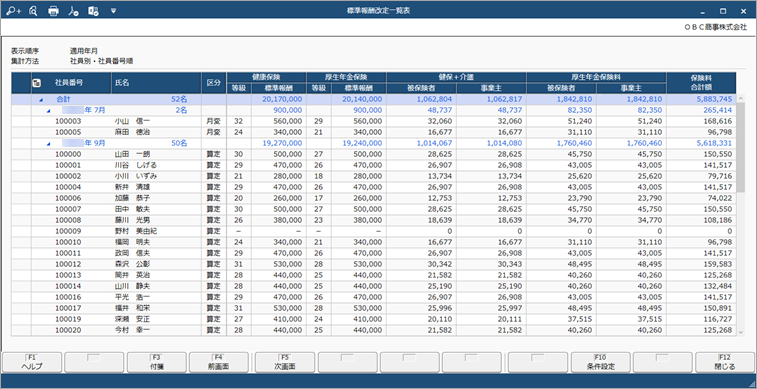Collapse the 年 9月 group
Image resolution: width=757 pixels, height=389 pixels.
pyautogui.click(x=48, y=143)
